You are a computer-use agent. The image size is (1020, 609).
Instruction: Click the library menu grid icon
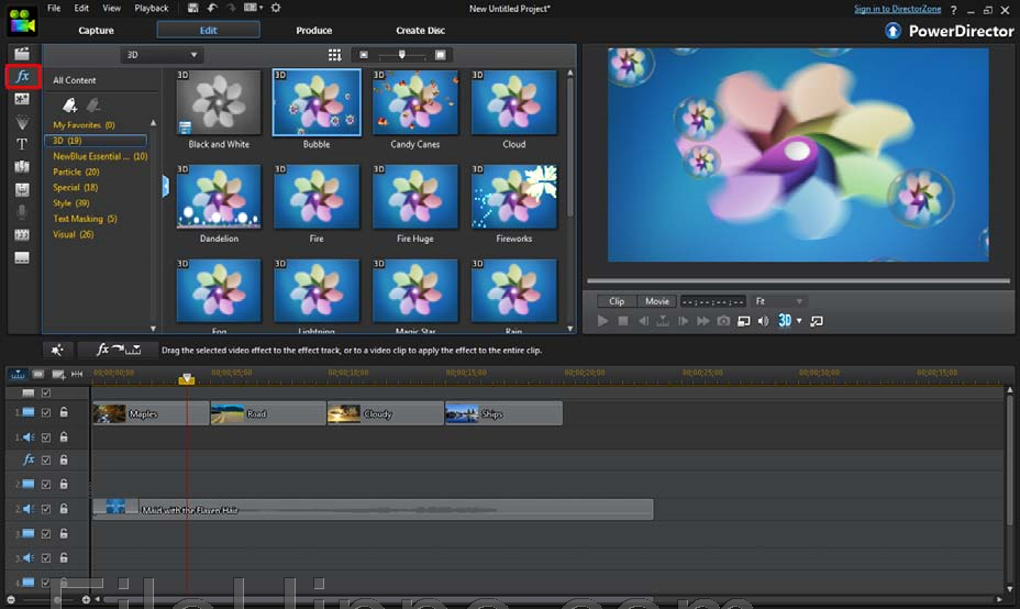(x=334, y=55)
